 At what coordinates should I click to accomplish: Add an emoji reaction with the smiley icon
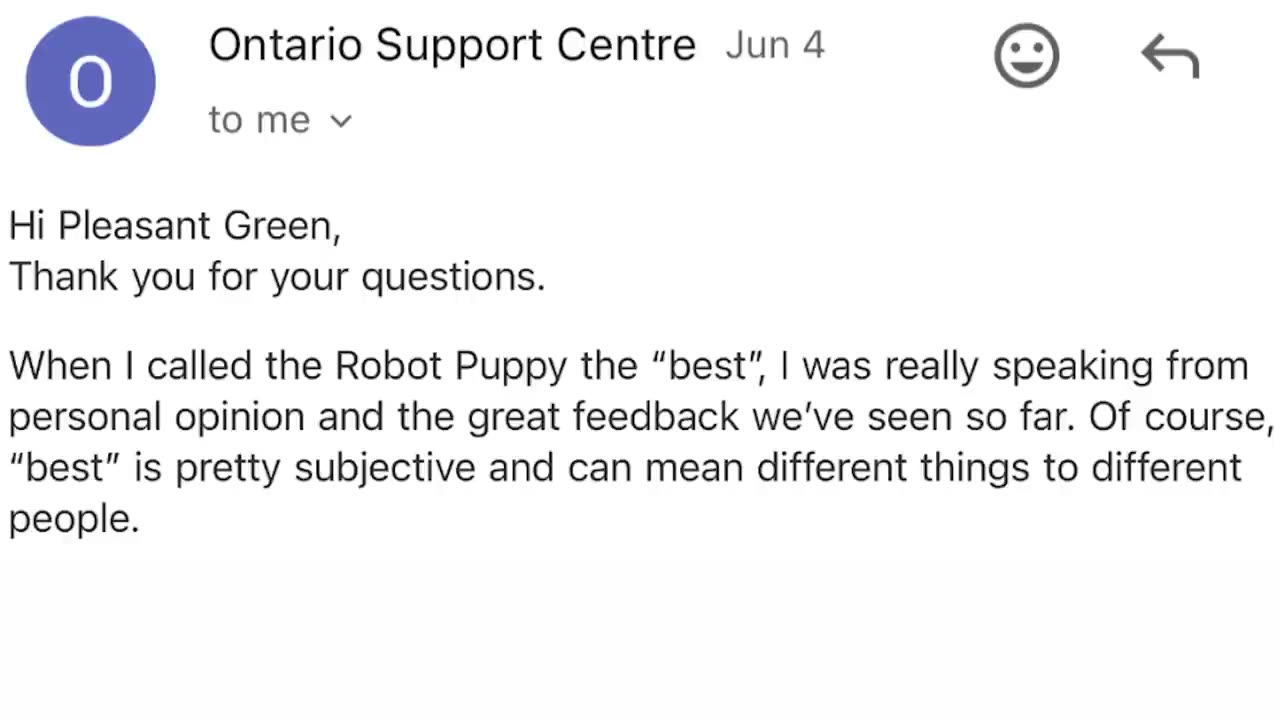pos(1026,56)
